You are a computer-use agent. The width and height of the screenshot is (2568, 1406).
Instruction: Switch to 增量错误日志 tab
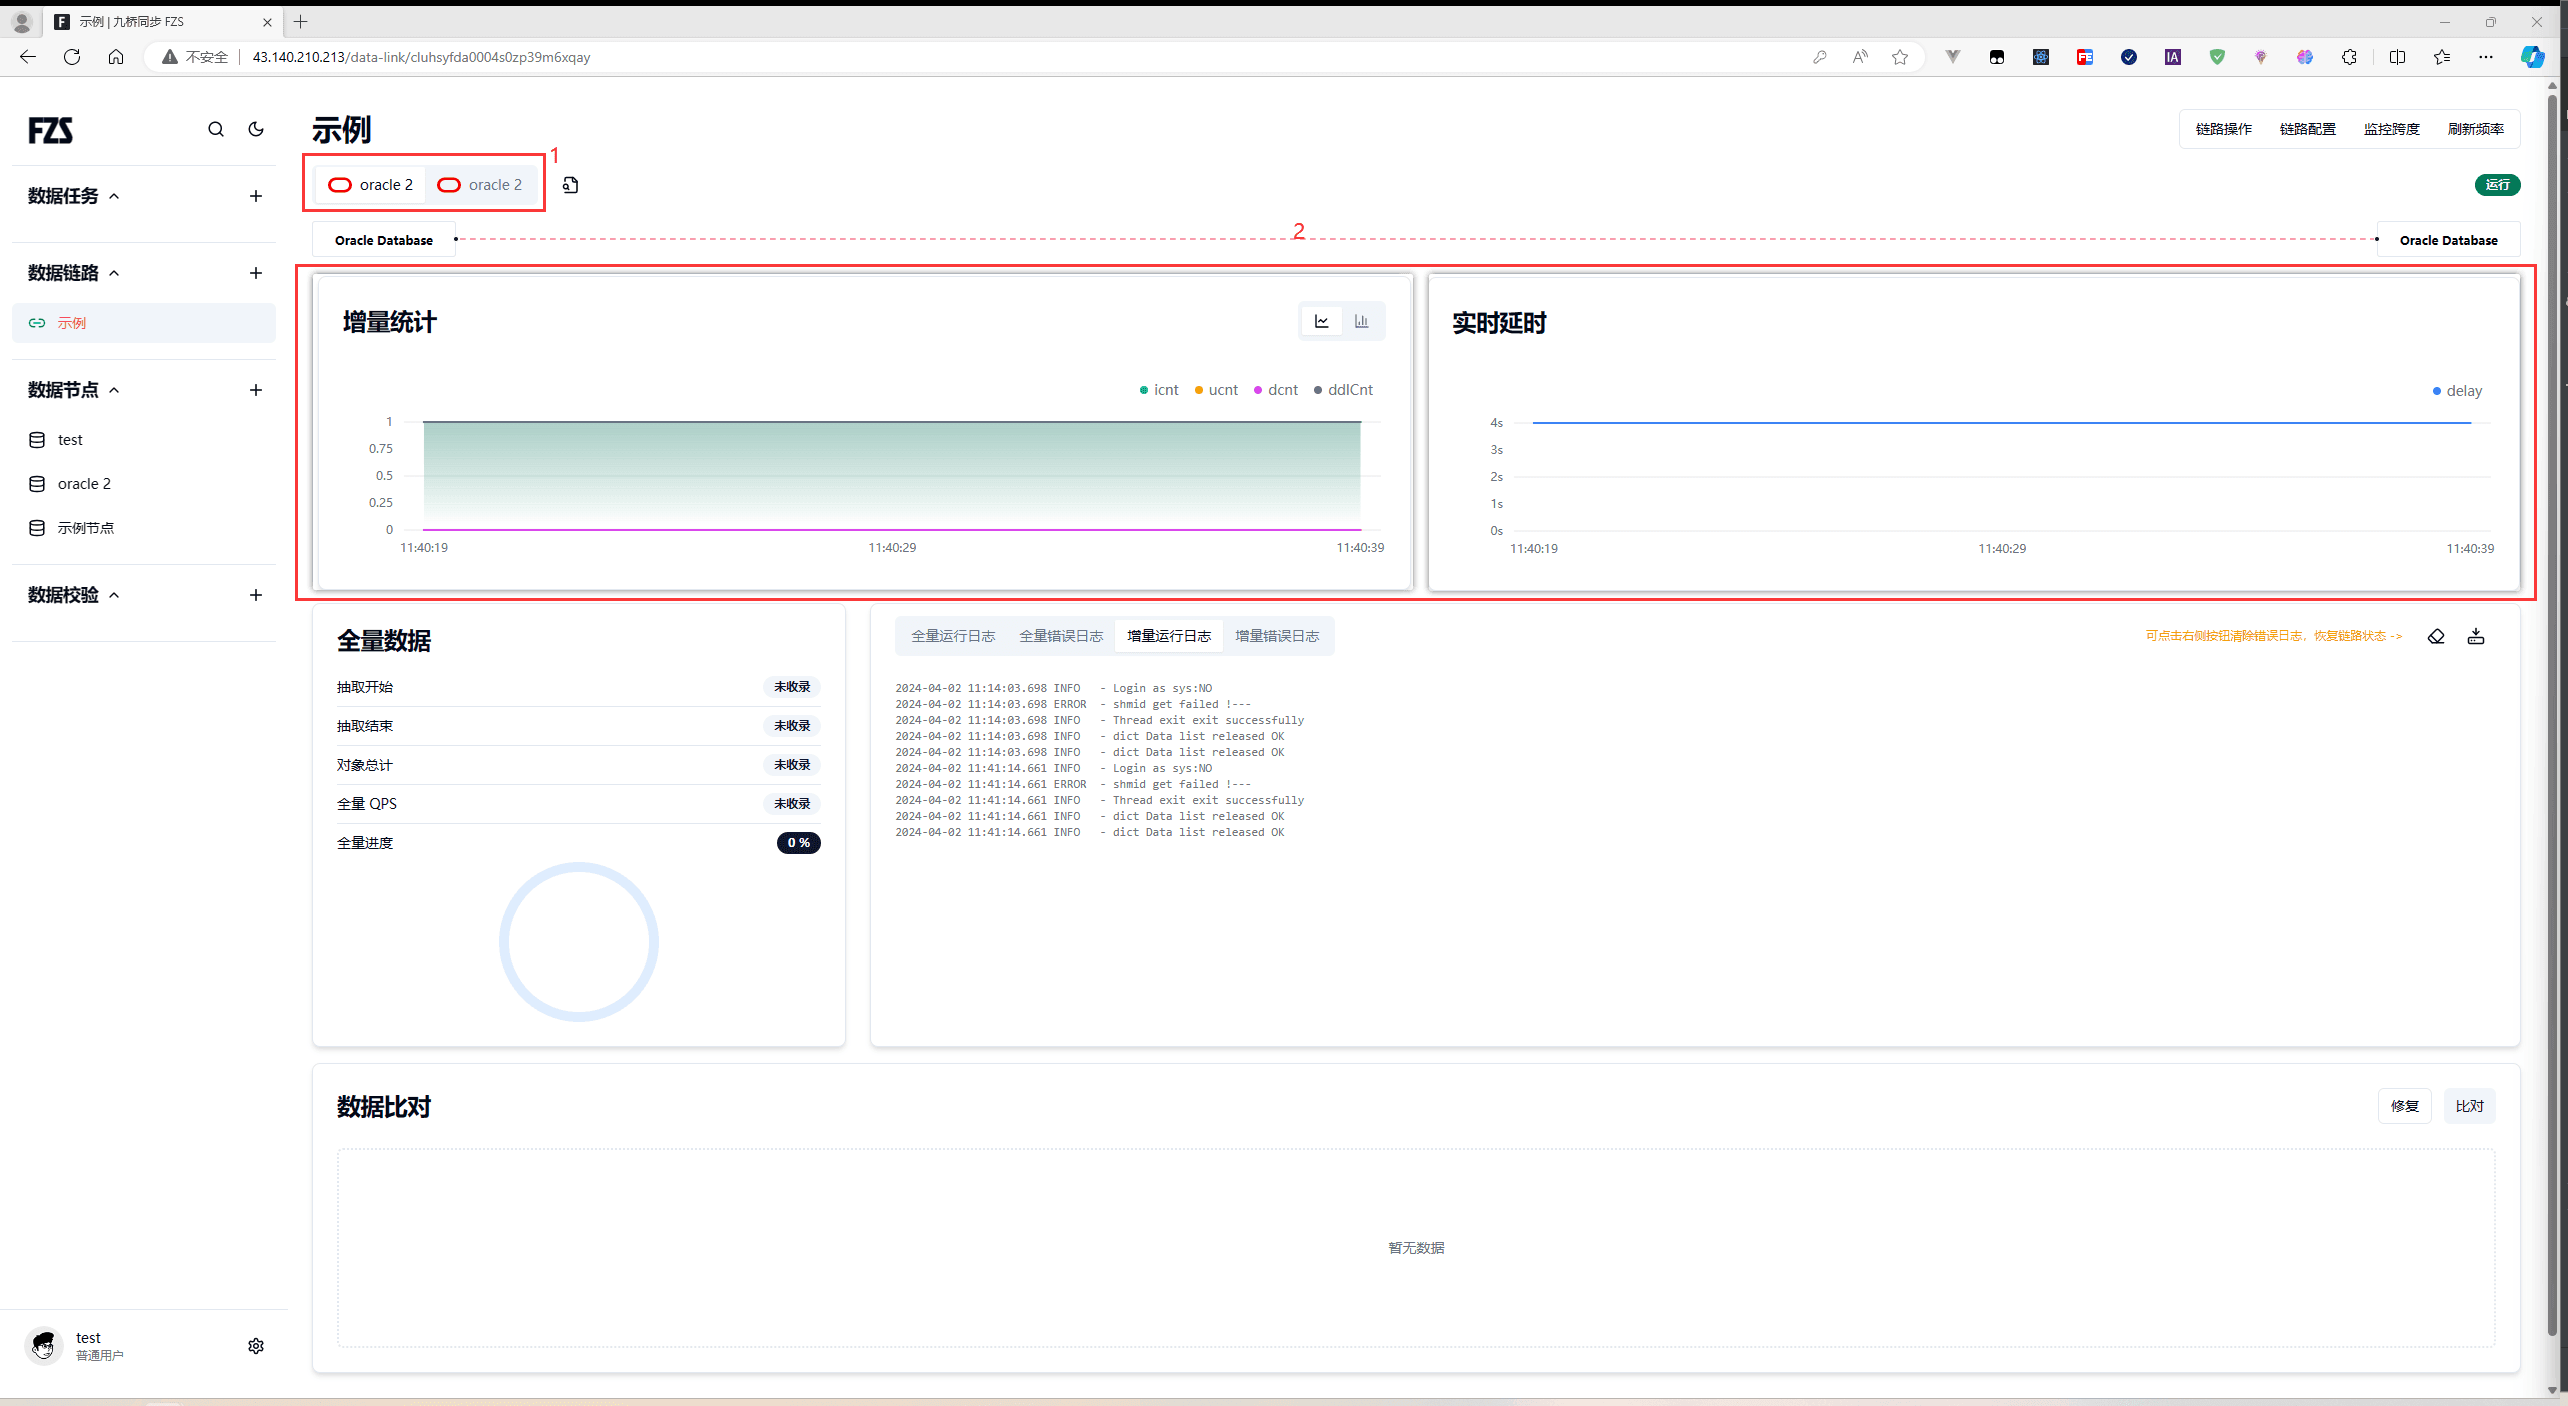(x=1276, y=636)
